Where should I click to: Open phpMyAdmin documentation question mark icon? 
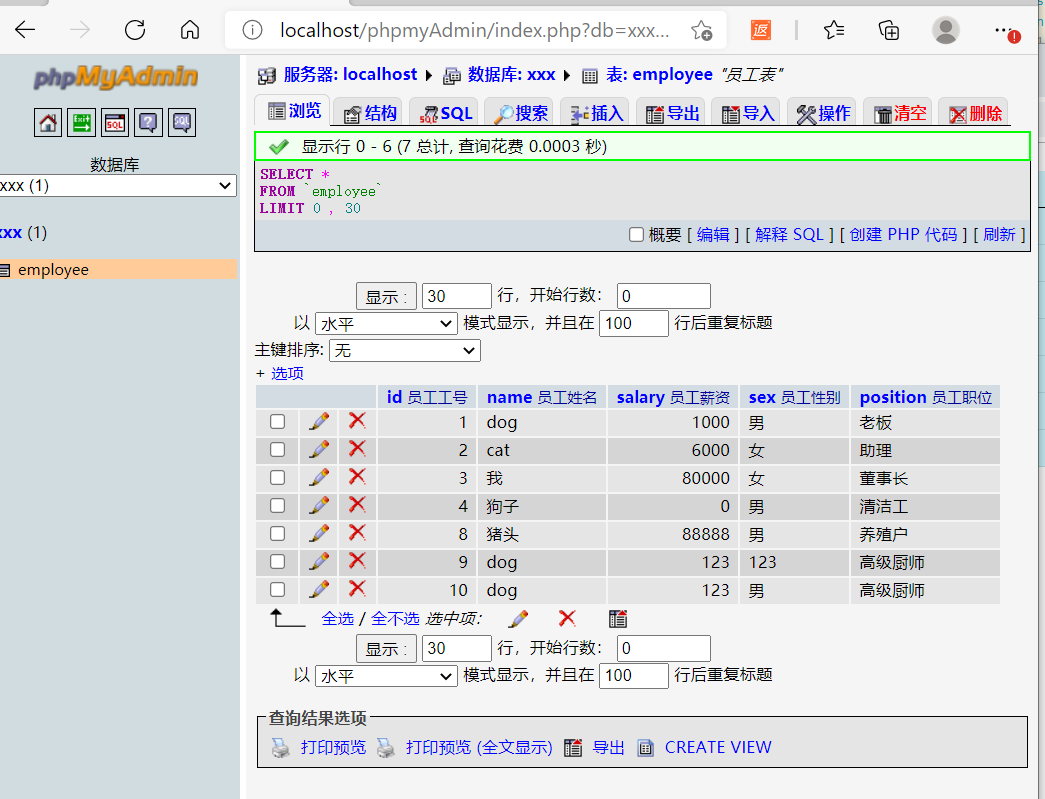click(x=148, y=122)
